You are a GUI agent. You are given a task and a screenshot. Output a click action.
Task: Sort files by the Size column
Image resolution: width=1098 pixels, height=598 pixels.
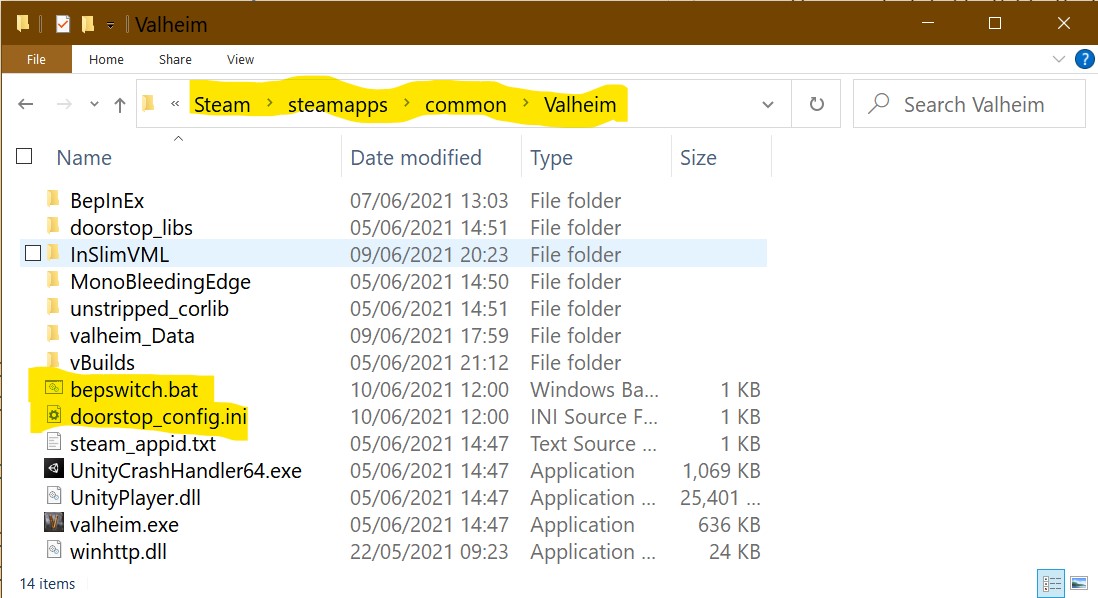[698, 158]
